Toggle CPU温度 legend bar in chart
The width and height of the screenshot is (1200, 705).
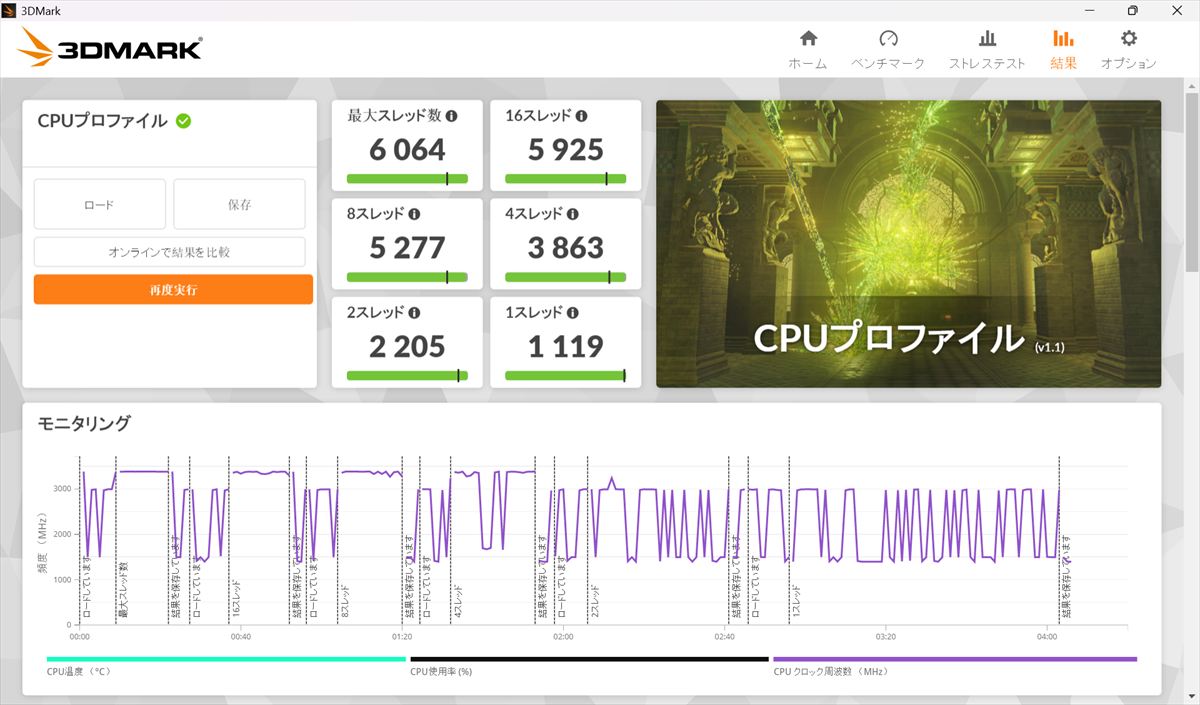(226, 659)
